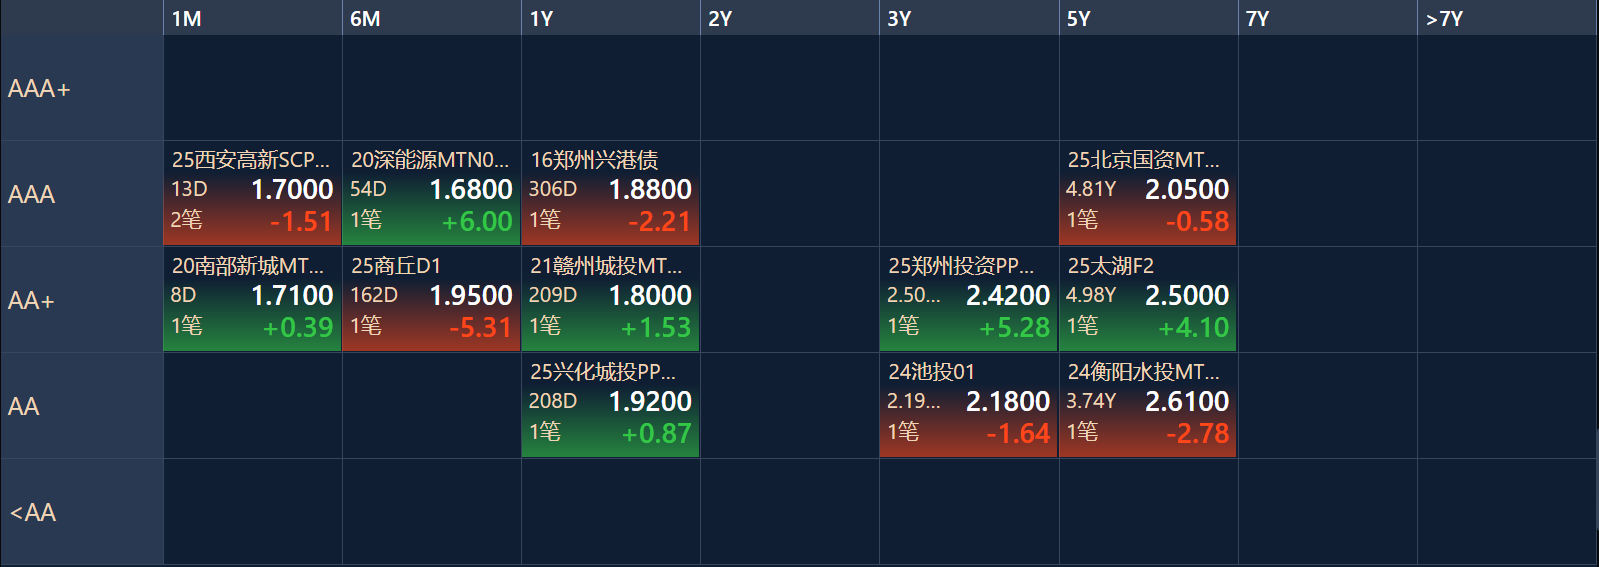Select the 6M maturity column header
This screenshot has height=567, width=1599.
(431, 18)
